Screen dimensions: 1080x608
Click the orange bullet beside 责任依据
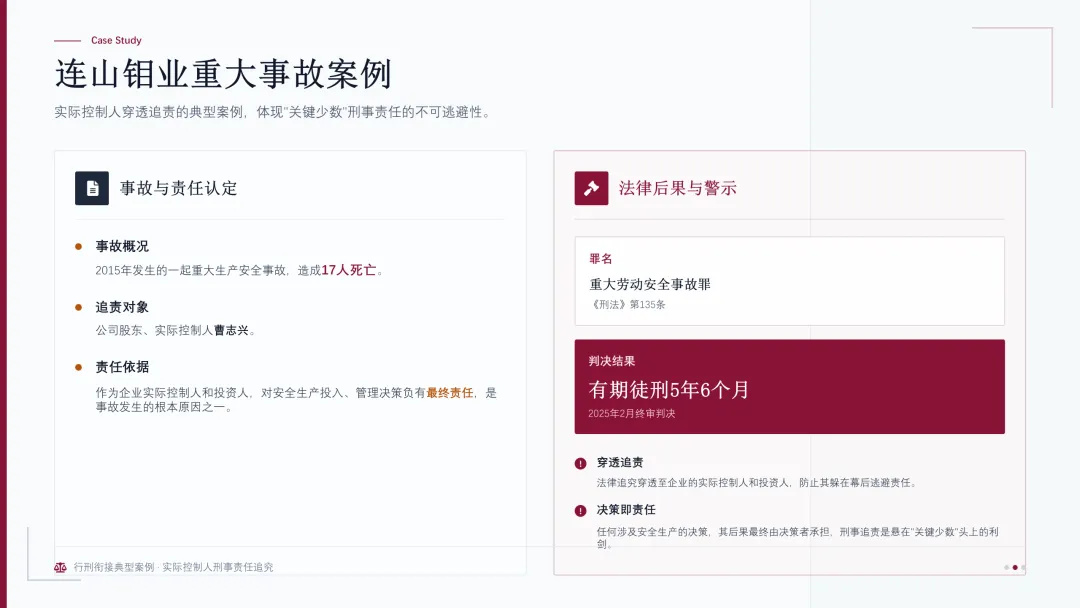click(x=79, y=367)
